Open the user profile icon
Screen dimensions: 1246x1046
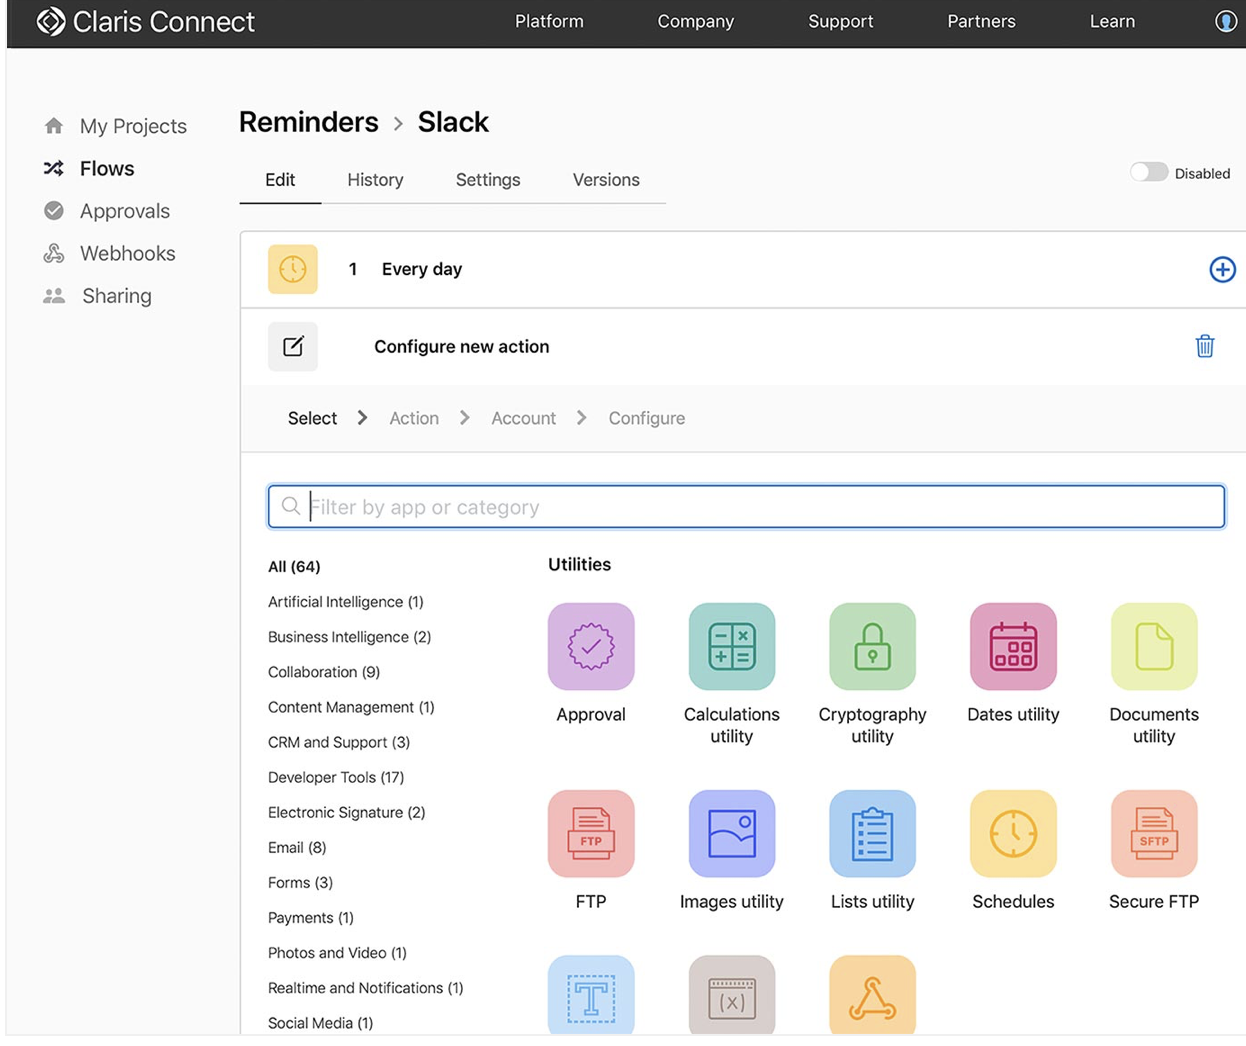(1225, 21)
